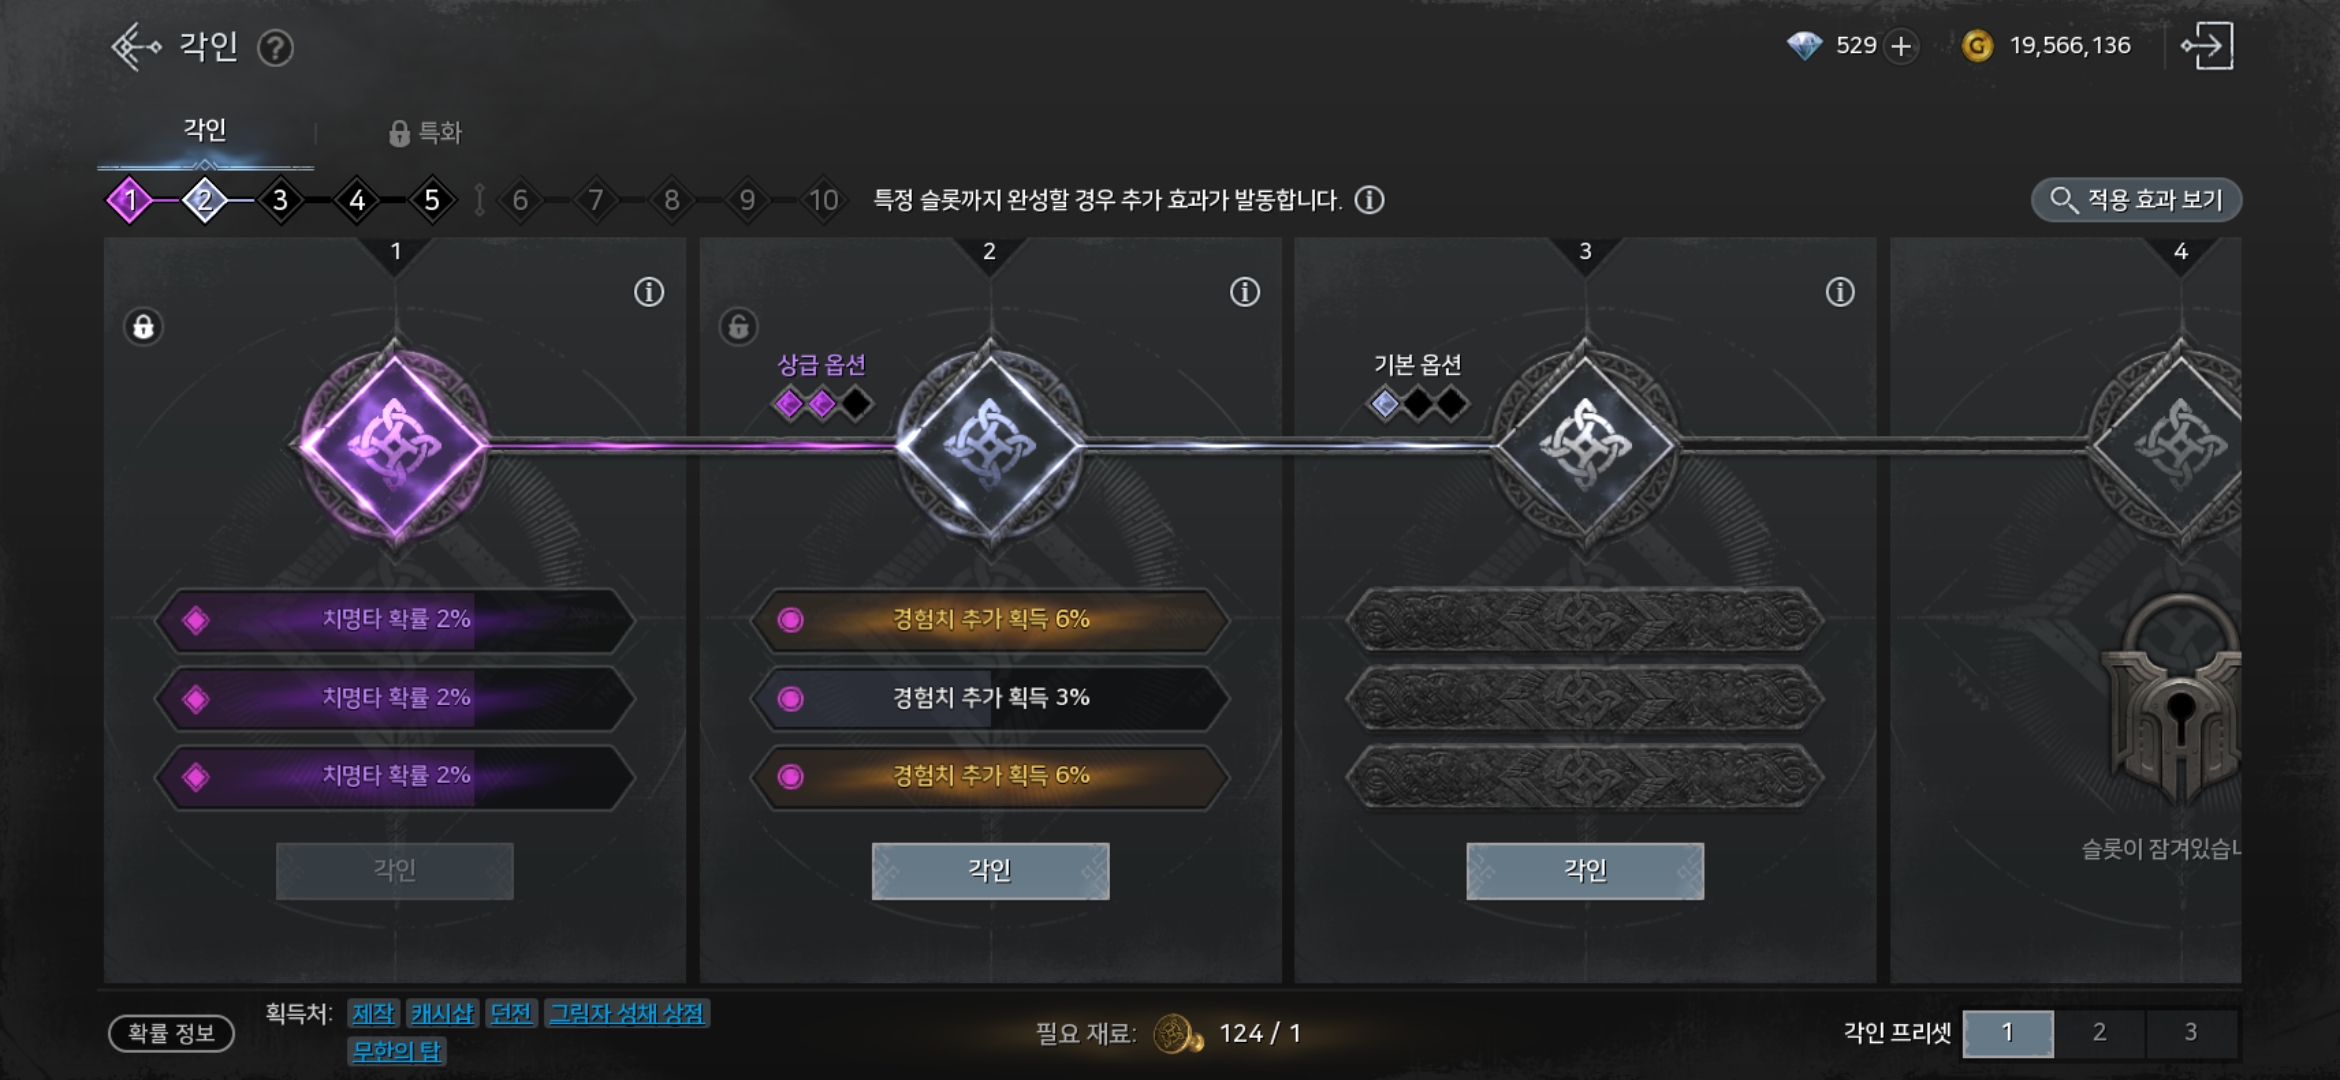Click the 각인 button under slot 2
Viewport: 2340px width, 1080px height.
[x=990, y=870]
